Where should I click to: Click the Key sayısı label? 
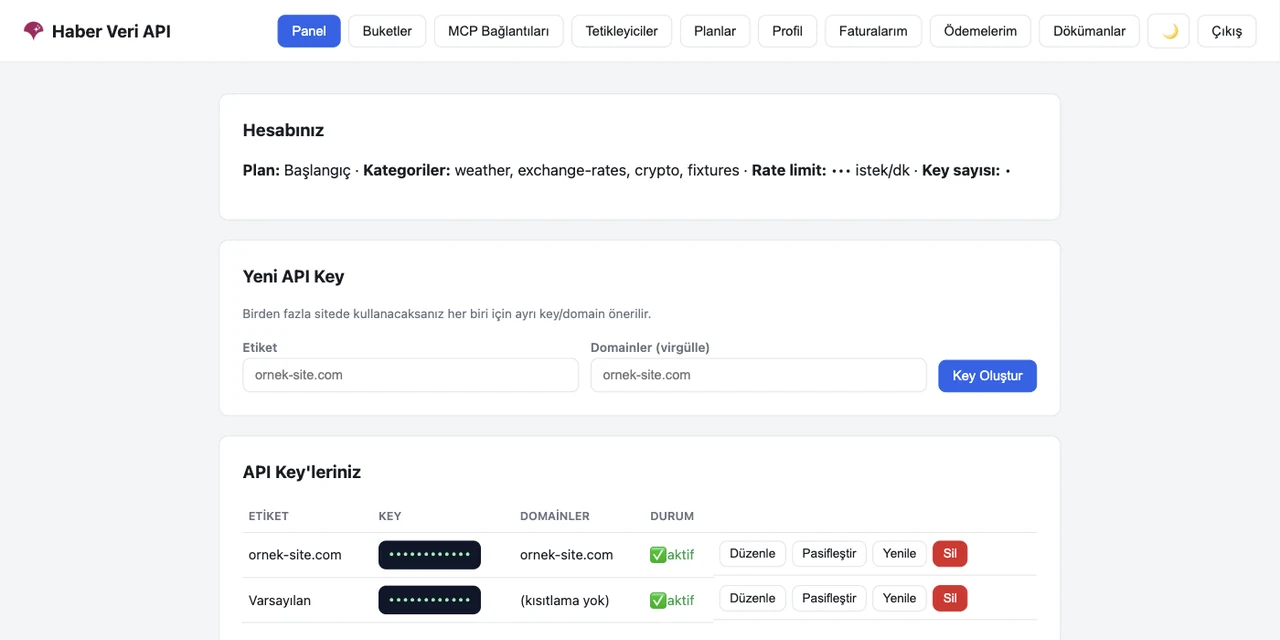(x=961, y=171)
